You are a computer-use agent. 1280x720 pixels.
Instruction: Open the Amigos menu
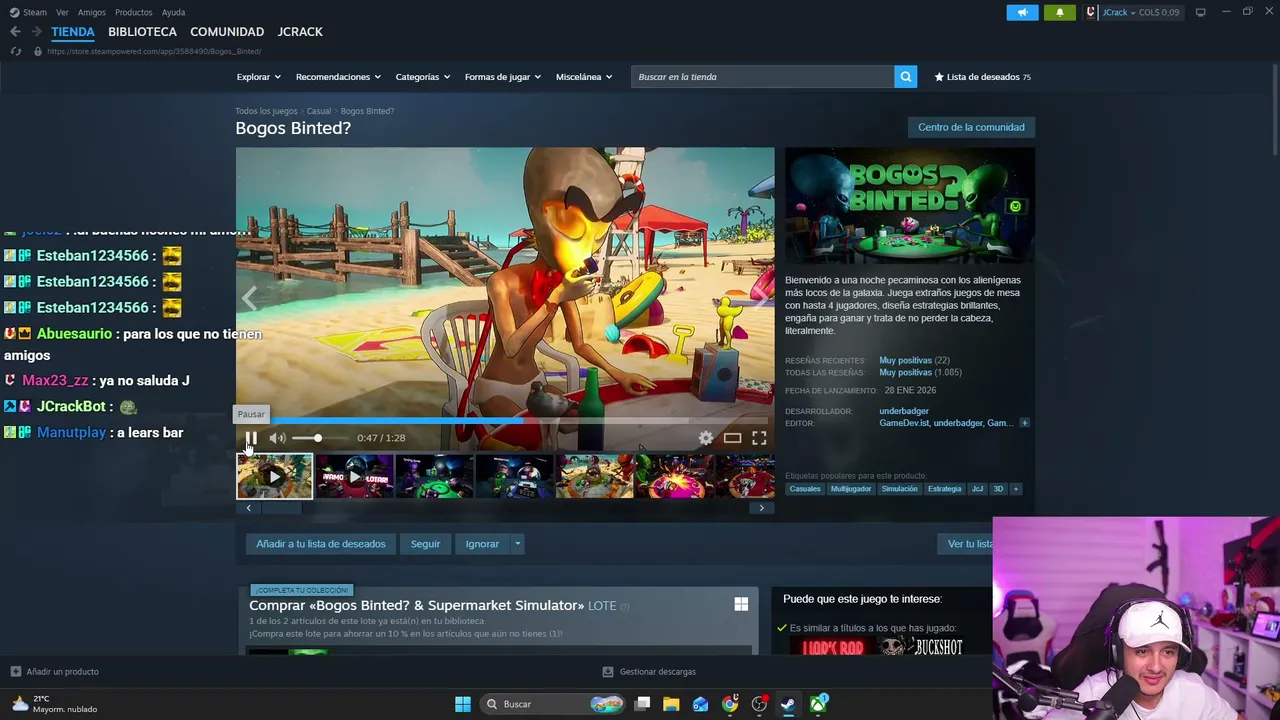92,12
